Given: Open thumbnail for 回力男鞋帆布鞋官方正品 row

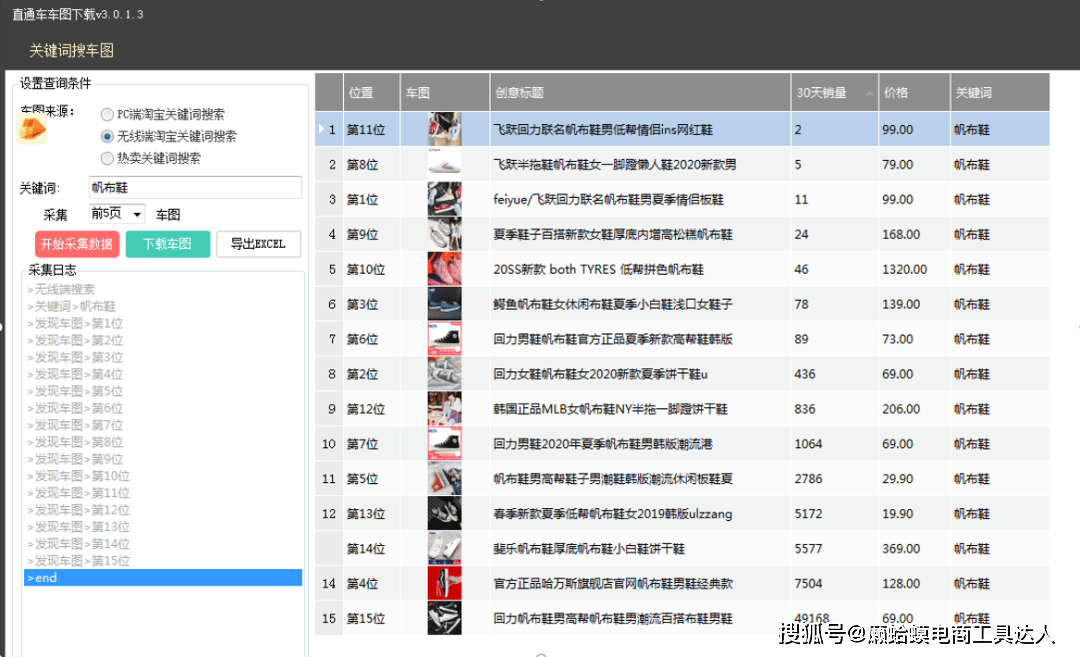Looking at the screenshot, I should click(x=444, y=339).
